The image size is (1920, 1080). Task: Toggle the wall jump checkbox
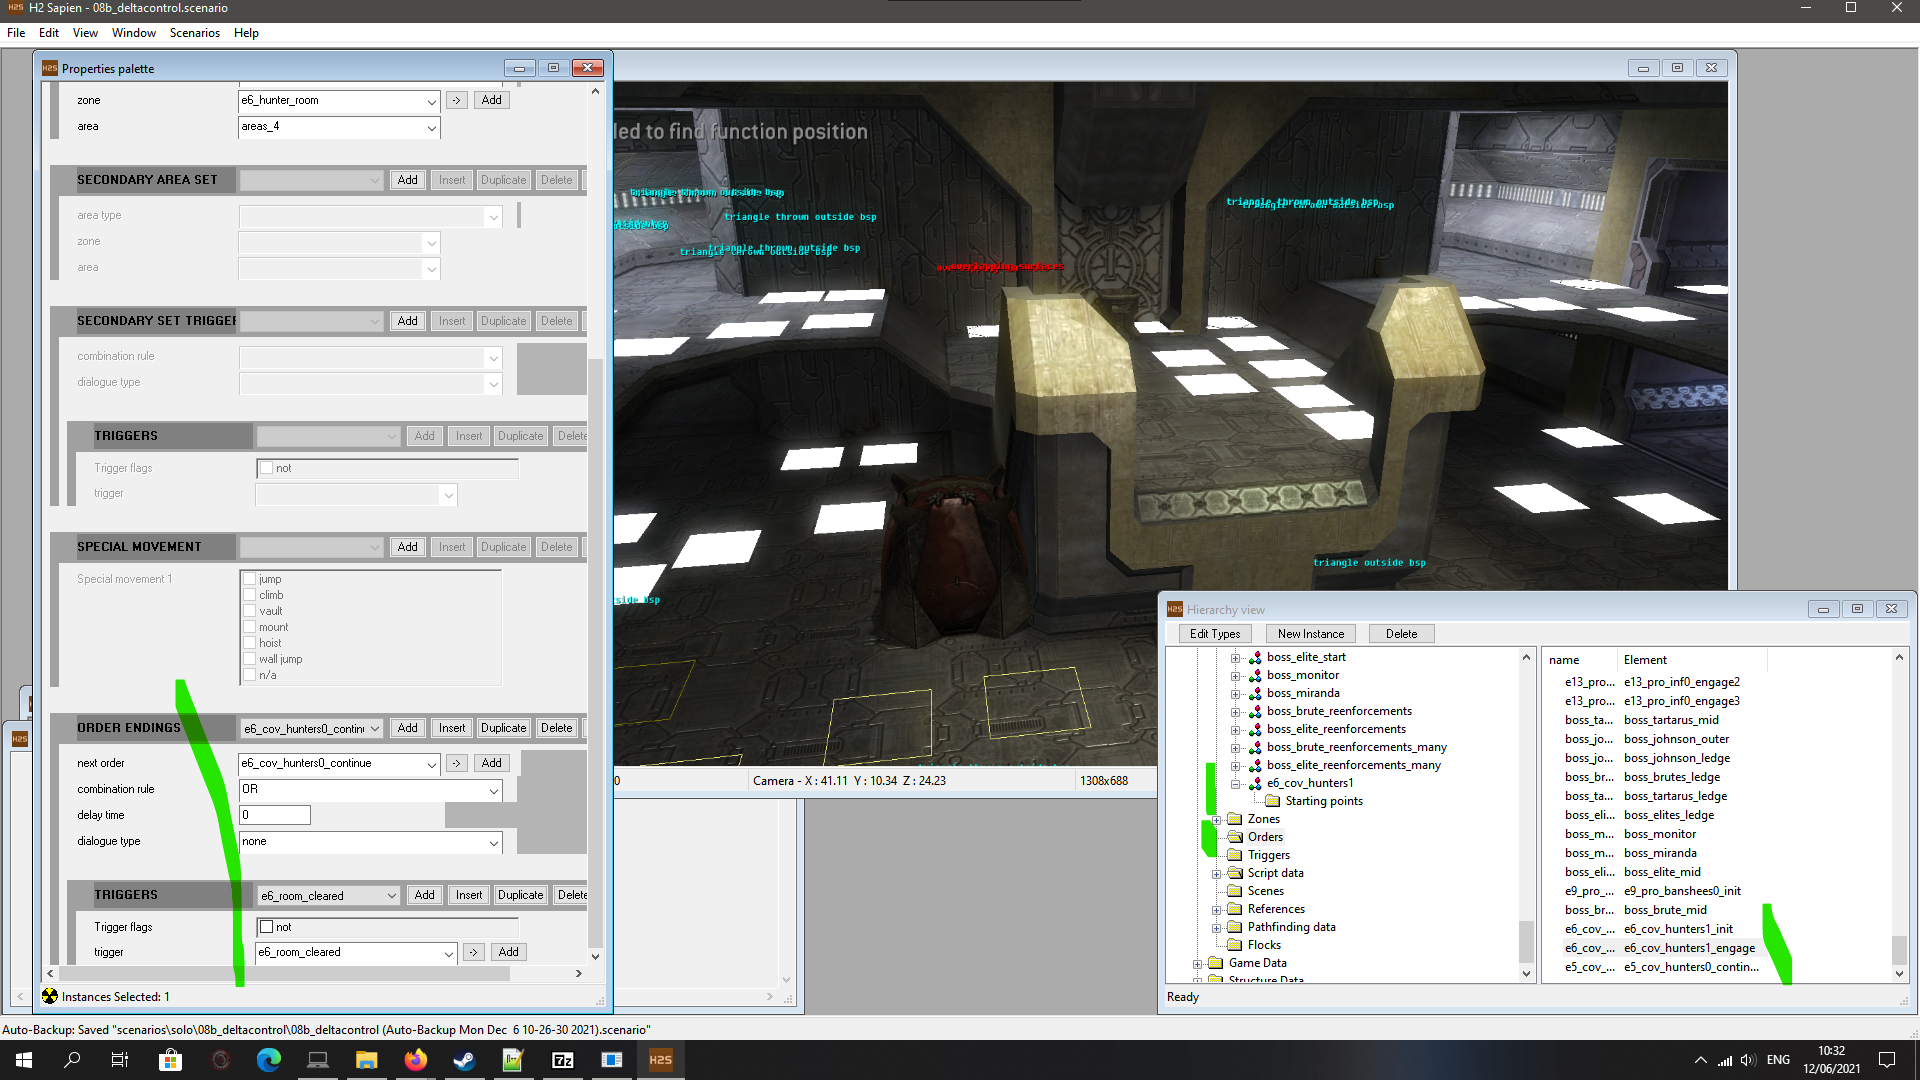coord(250,659)
